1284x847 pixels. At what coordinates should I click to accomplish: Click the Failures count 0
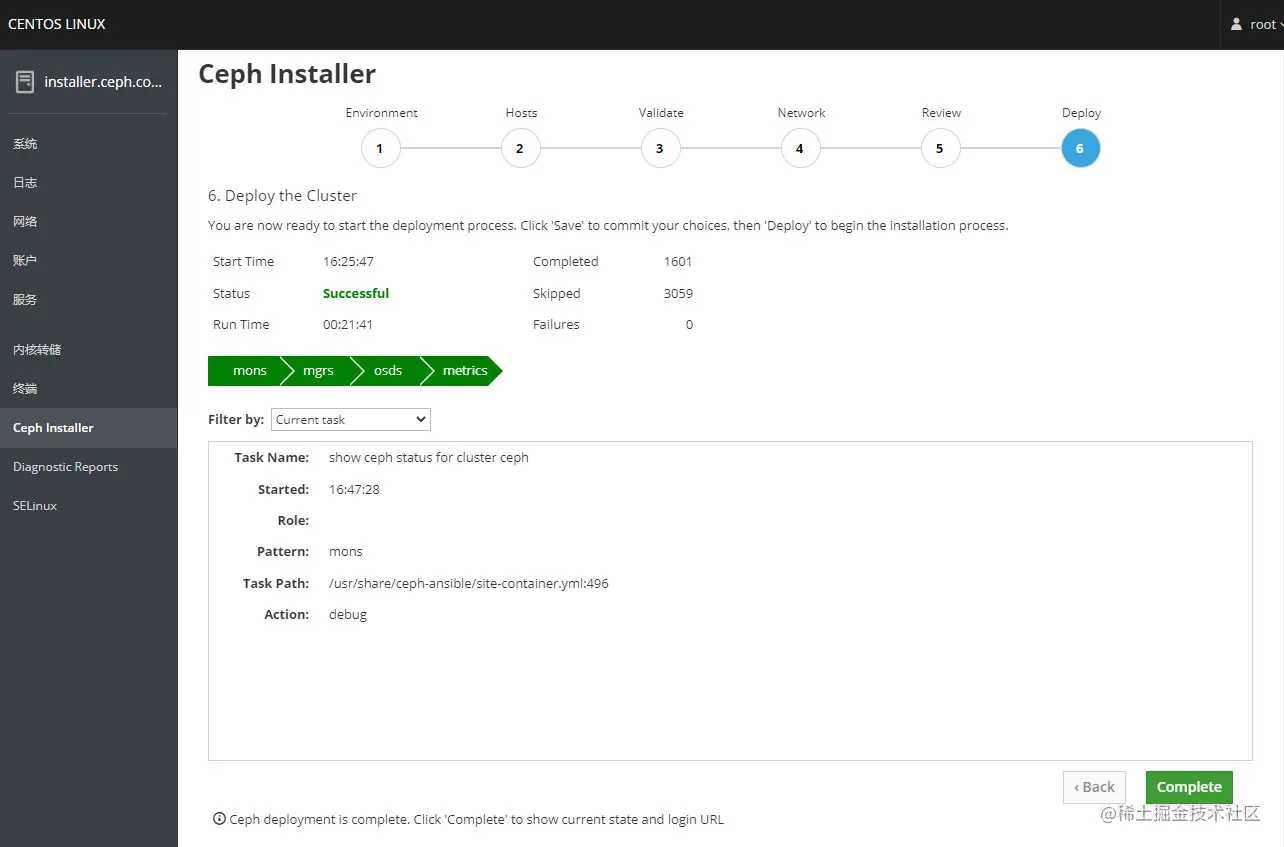689,324
